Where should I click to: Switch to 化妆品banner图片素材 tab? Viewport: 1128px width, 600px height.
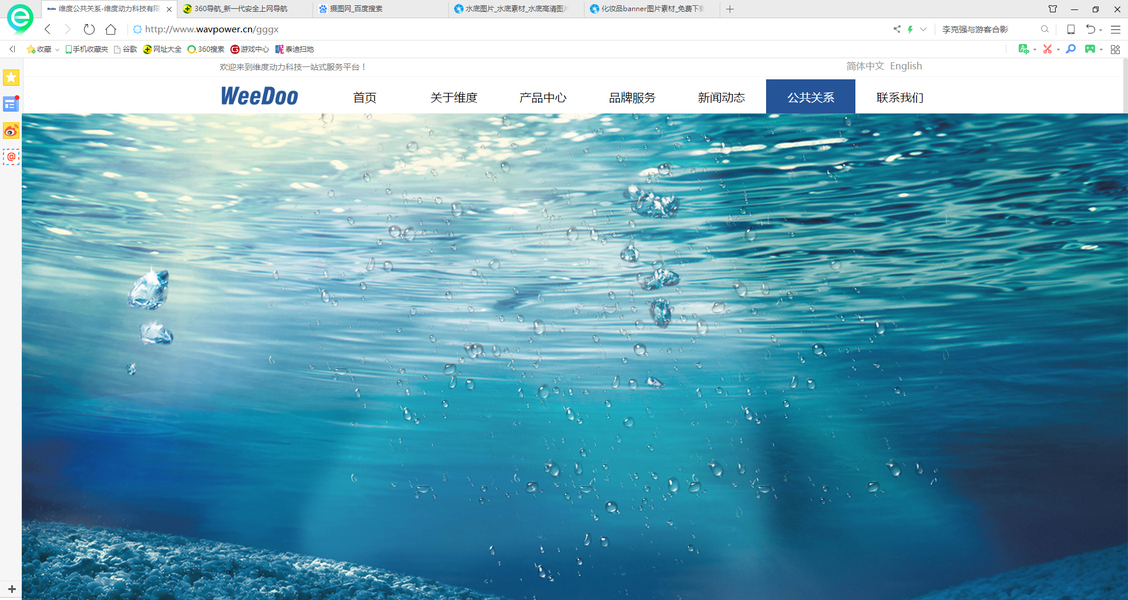[x=651, y=9]
